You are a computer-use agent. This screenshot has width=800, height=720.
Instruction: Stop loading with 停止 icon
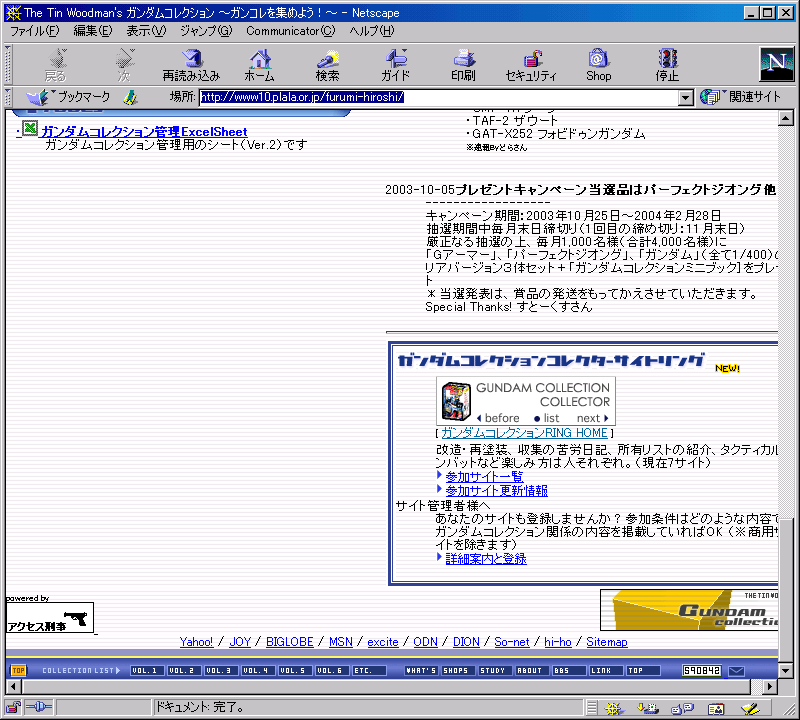(x=667, y=65)
